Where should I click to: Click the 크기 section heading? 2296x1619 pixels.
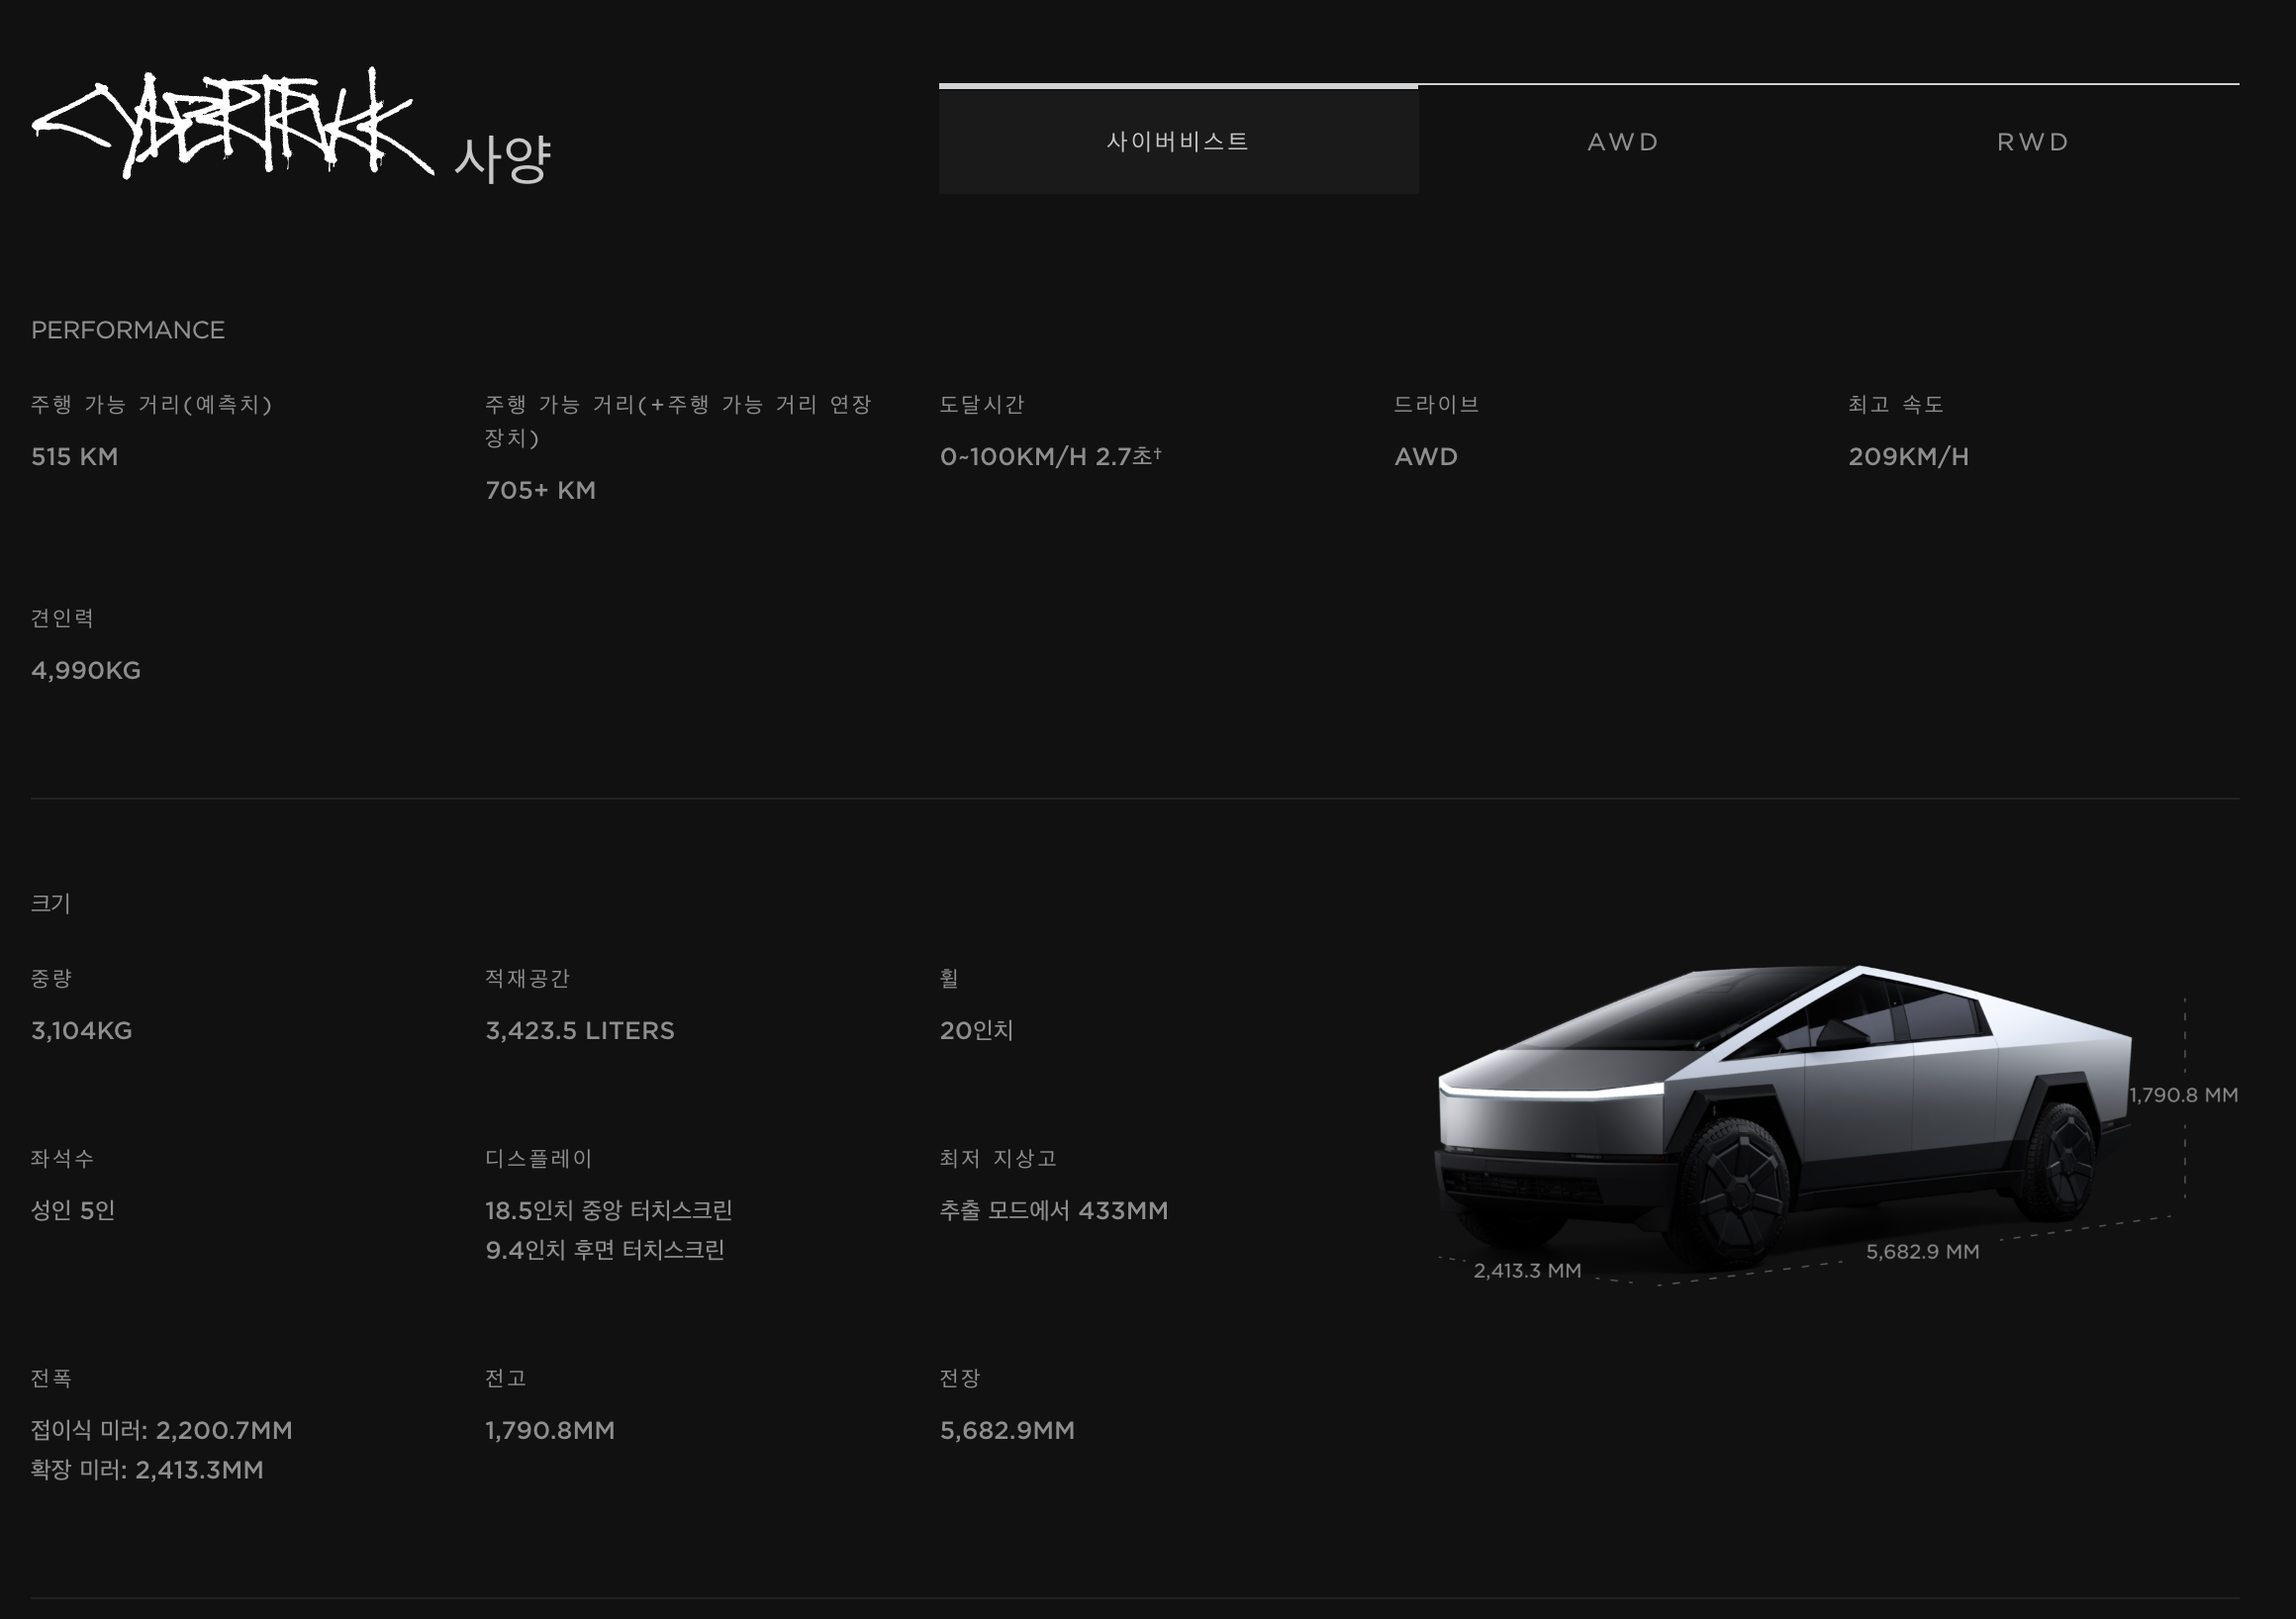[51, 903]
